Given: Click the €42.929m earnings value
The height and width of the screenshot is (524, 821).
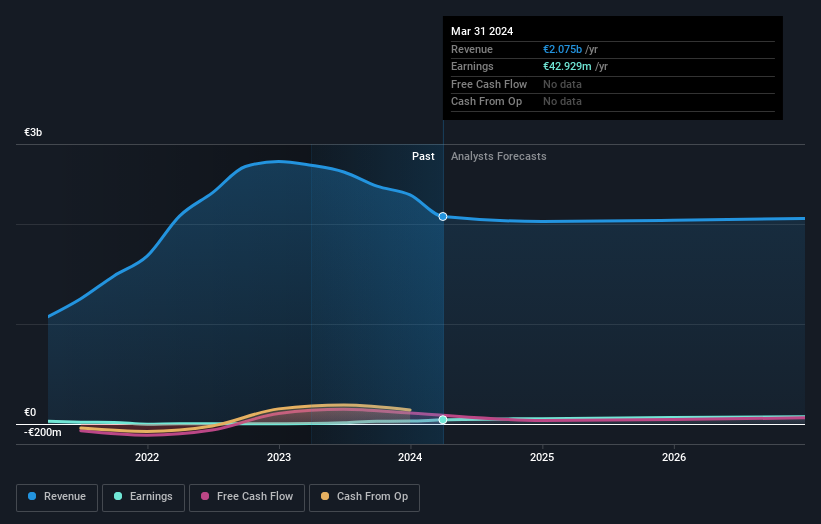Looking at the screenshot, I should coord(567,66).
